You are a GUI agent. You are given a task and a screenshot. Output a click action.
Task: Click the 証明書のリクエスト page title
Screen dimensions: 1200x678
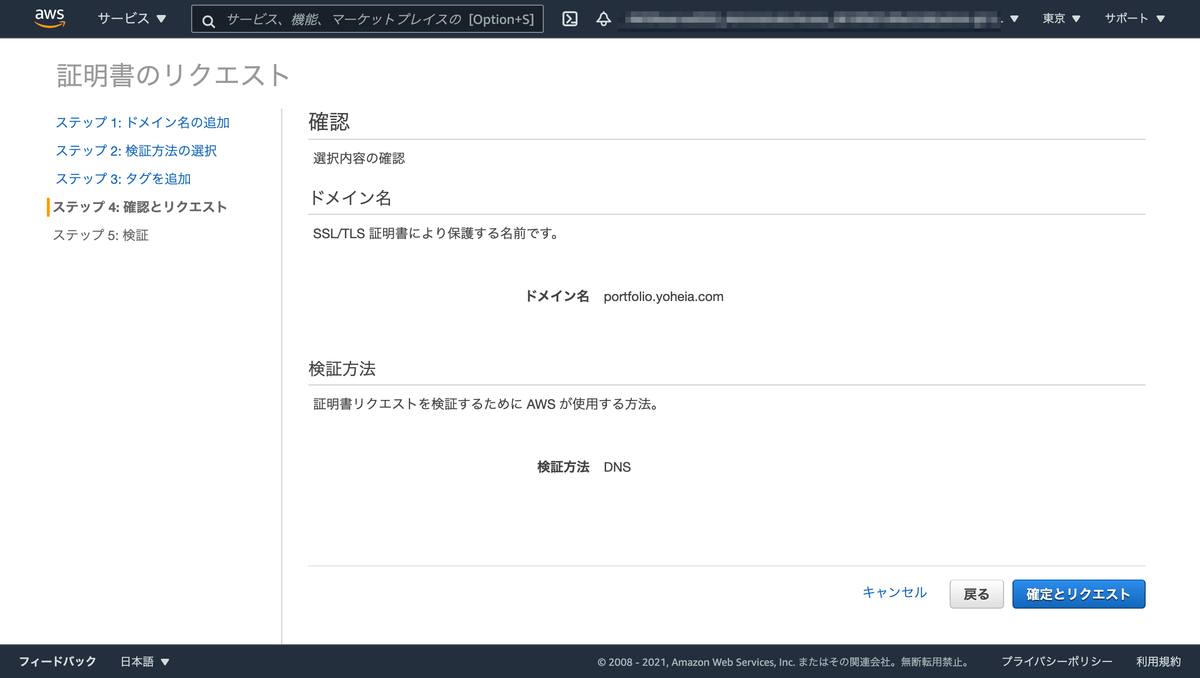pyautogui.click(x=173, y=75)
